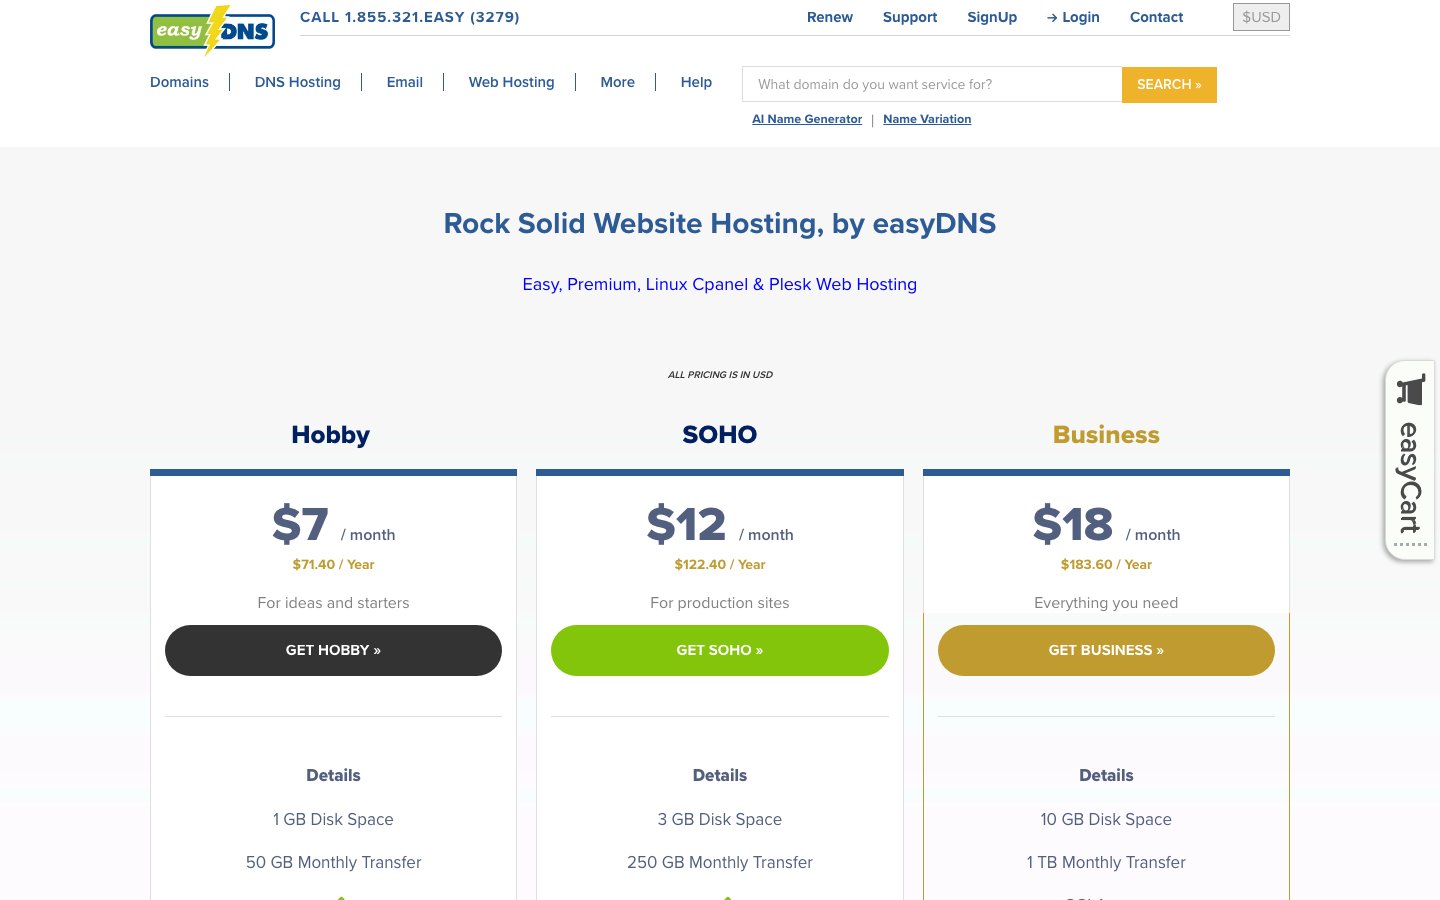The height and width of the screenshot is (900, 1440).
Task: Click the Business plan heading
Action: click(1106, 435)
